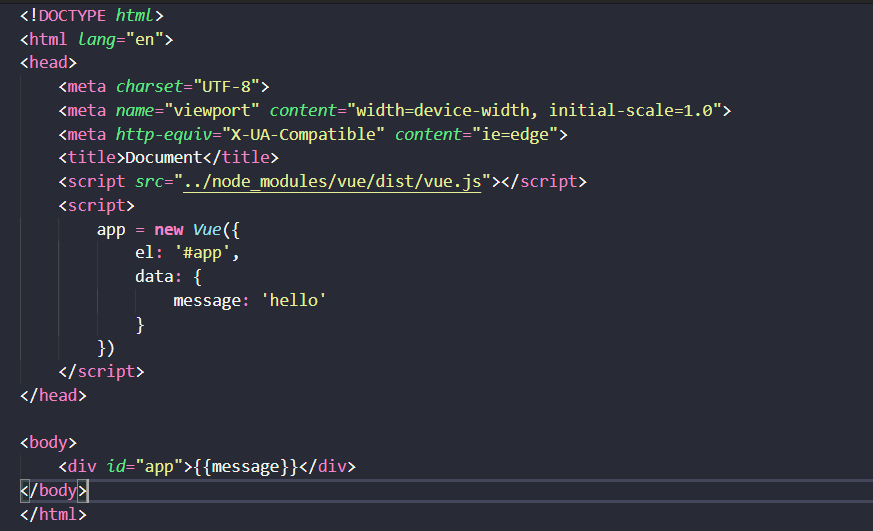Click the {{message}} template expression
This screenshot has width=873, height=531.
pyautogui.click(x=246, y=467)
